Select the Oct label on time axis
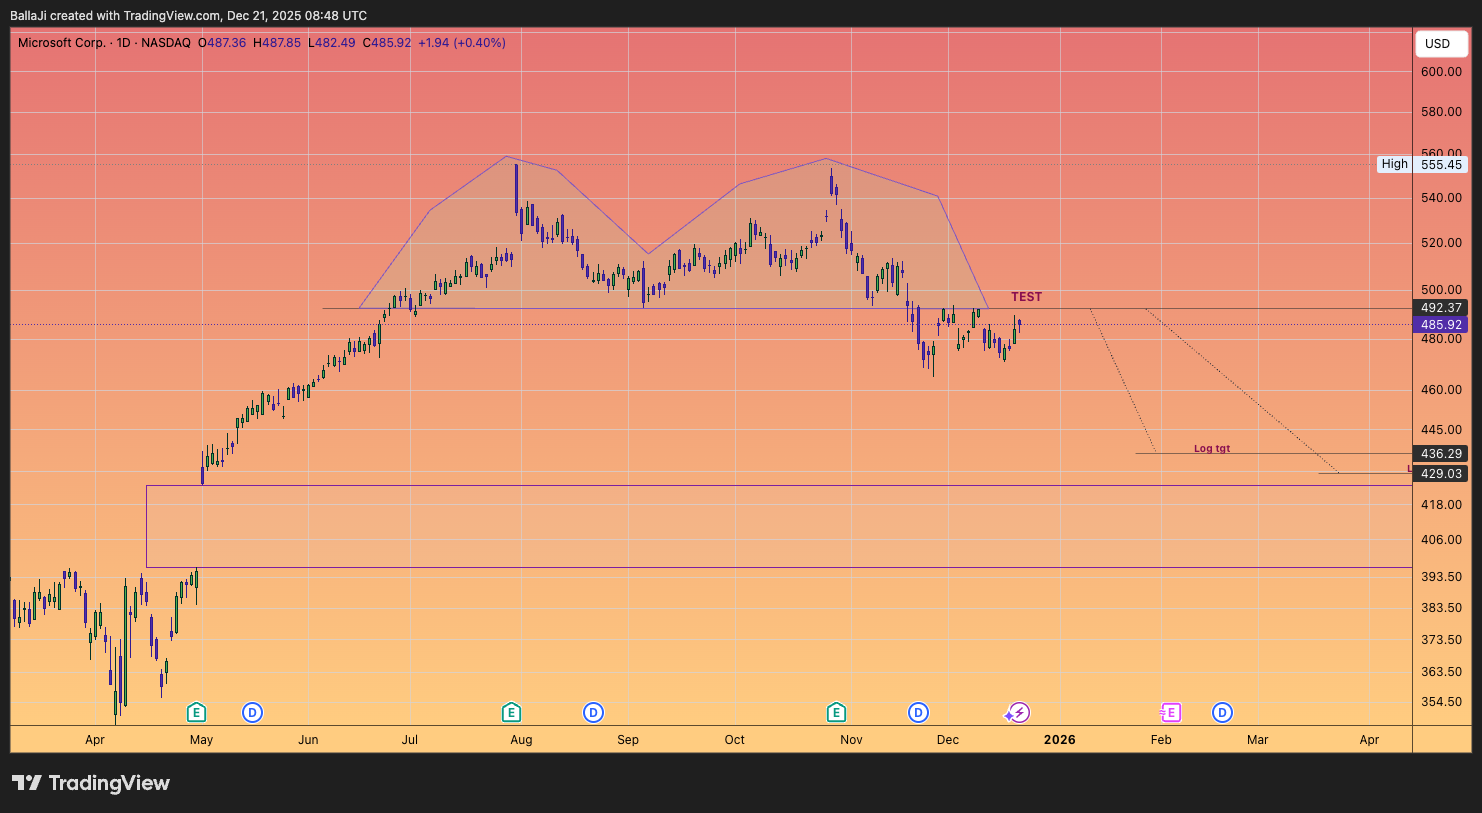This screenshot has width=1482, height=813. coord(735,740)
